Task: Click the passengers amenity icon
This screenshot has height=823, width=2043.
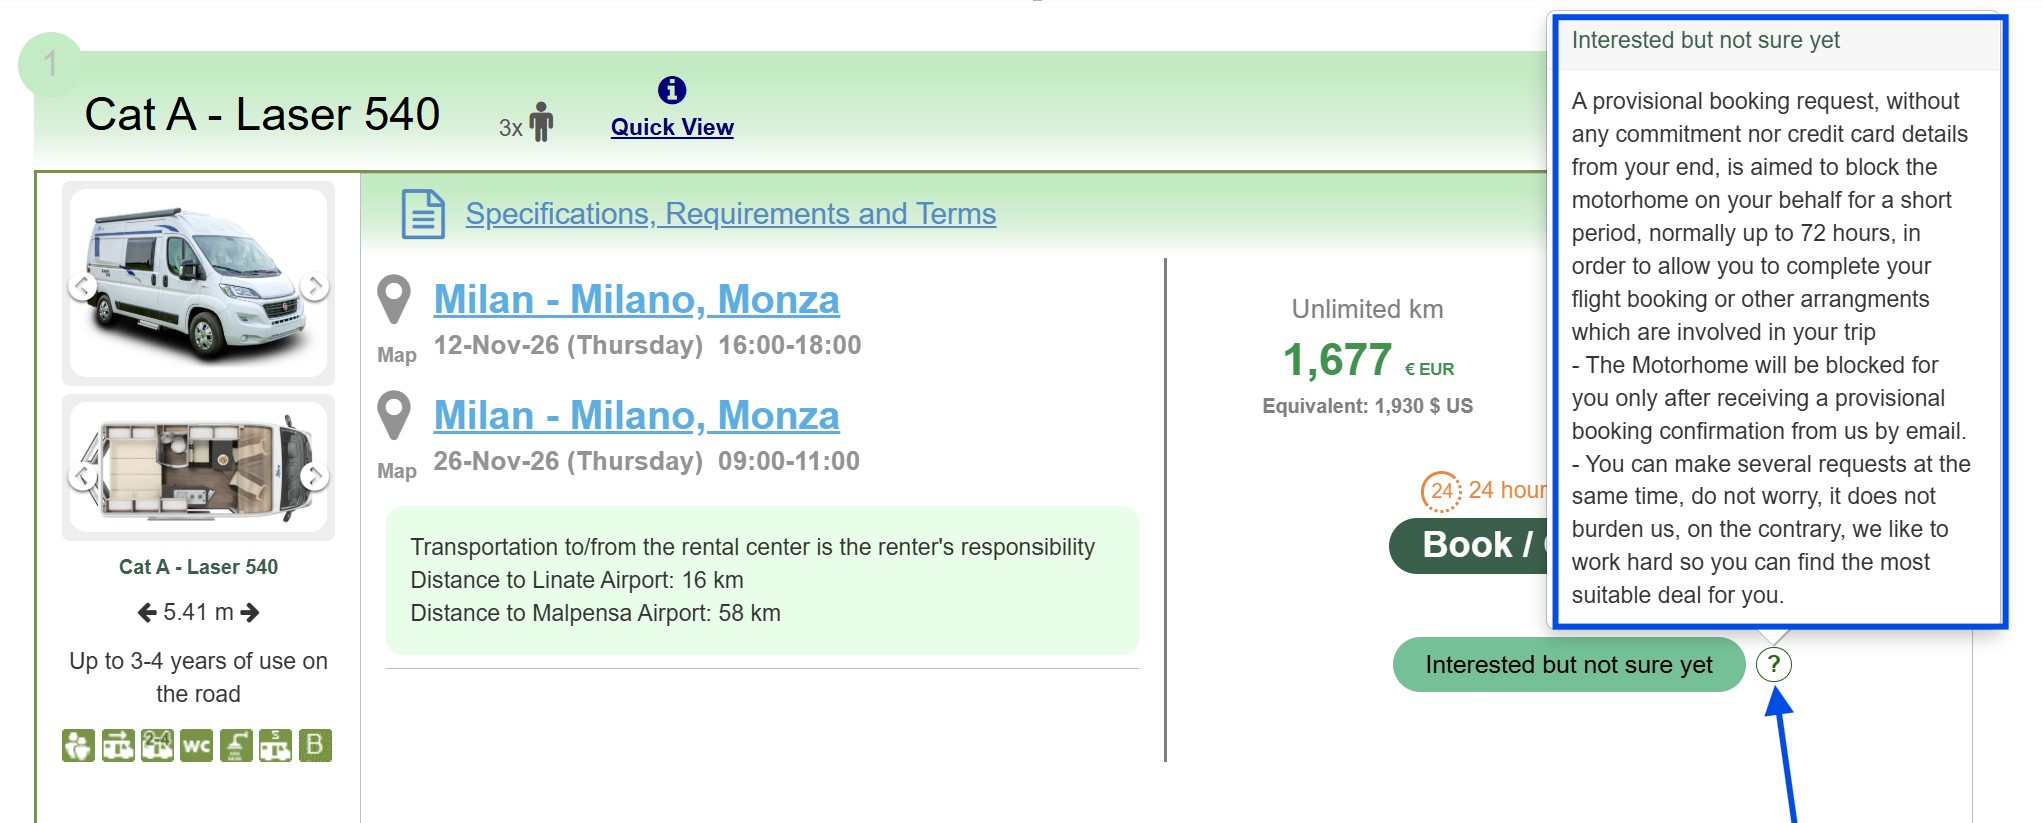Action: click(78, 745)
